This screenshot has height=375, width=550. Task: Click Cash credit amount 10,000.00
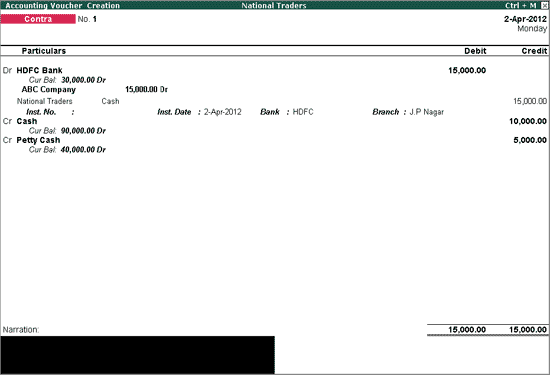click(528, 121)
